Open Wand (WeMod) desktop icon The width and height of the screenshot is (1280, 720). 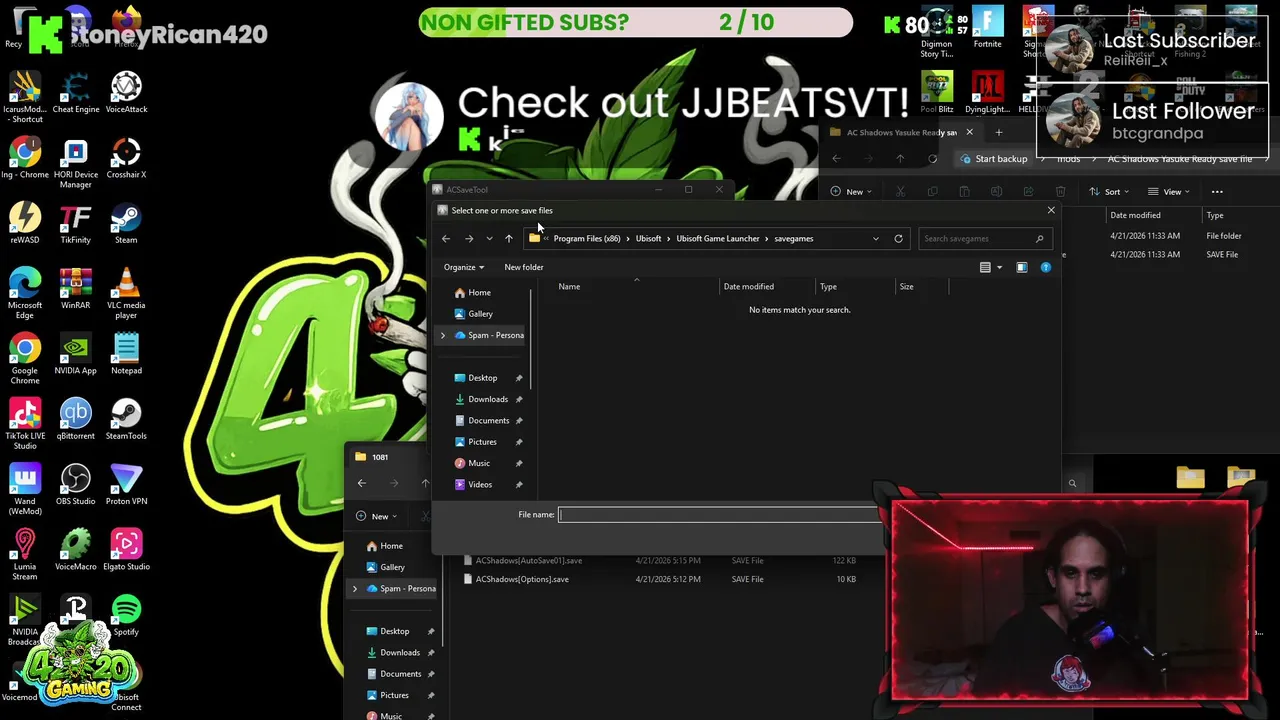click(25, 488)
